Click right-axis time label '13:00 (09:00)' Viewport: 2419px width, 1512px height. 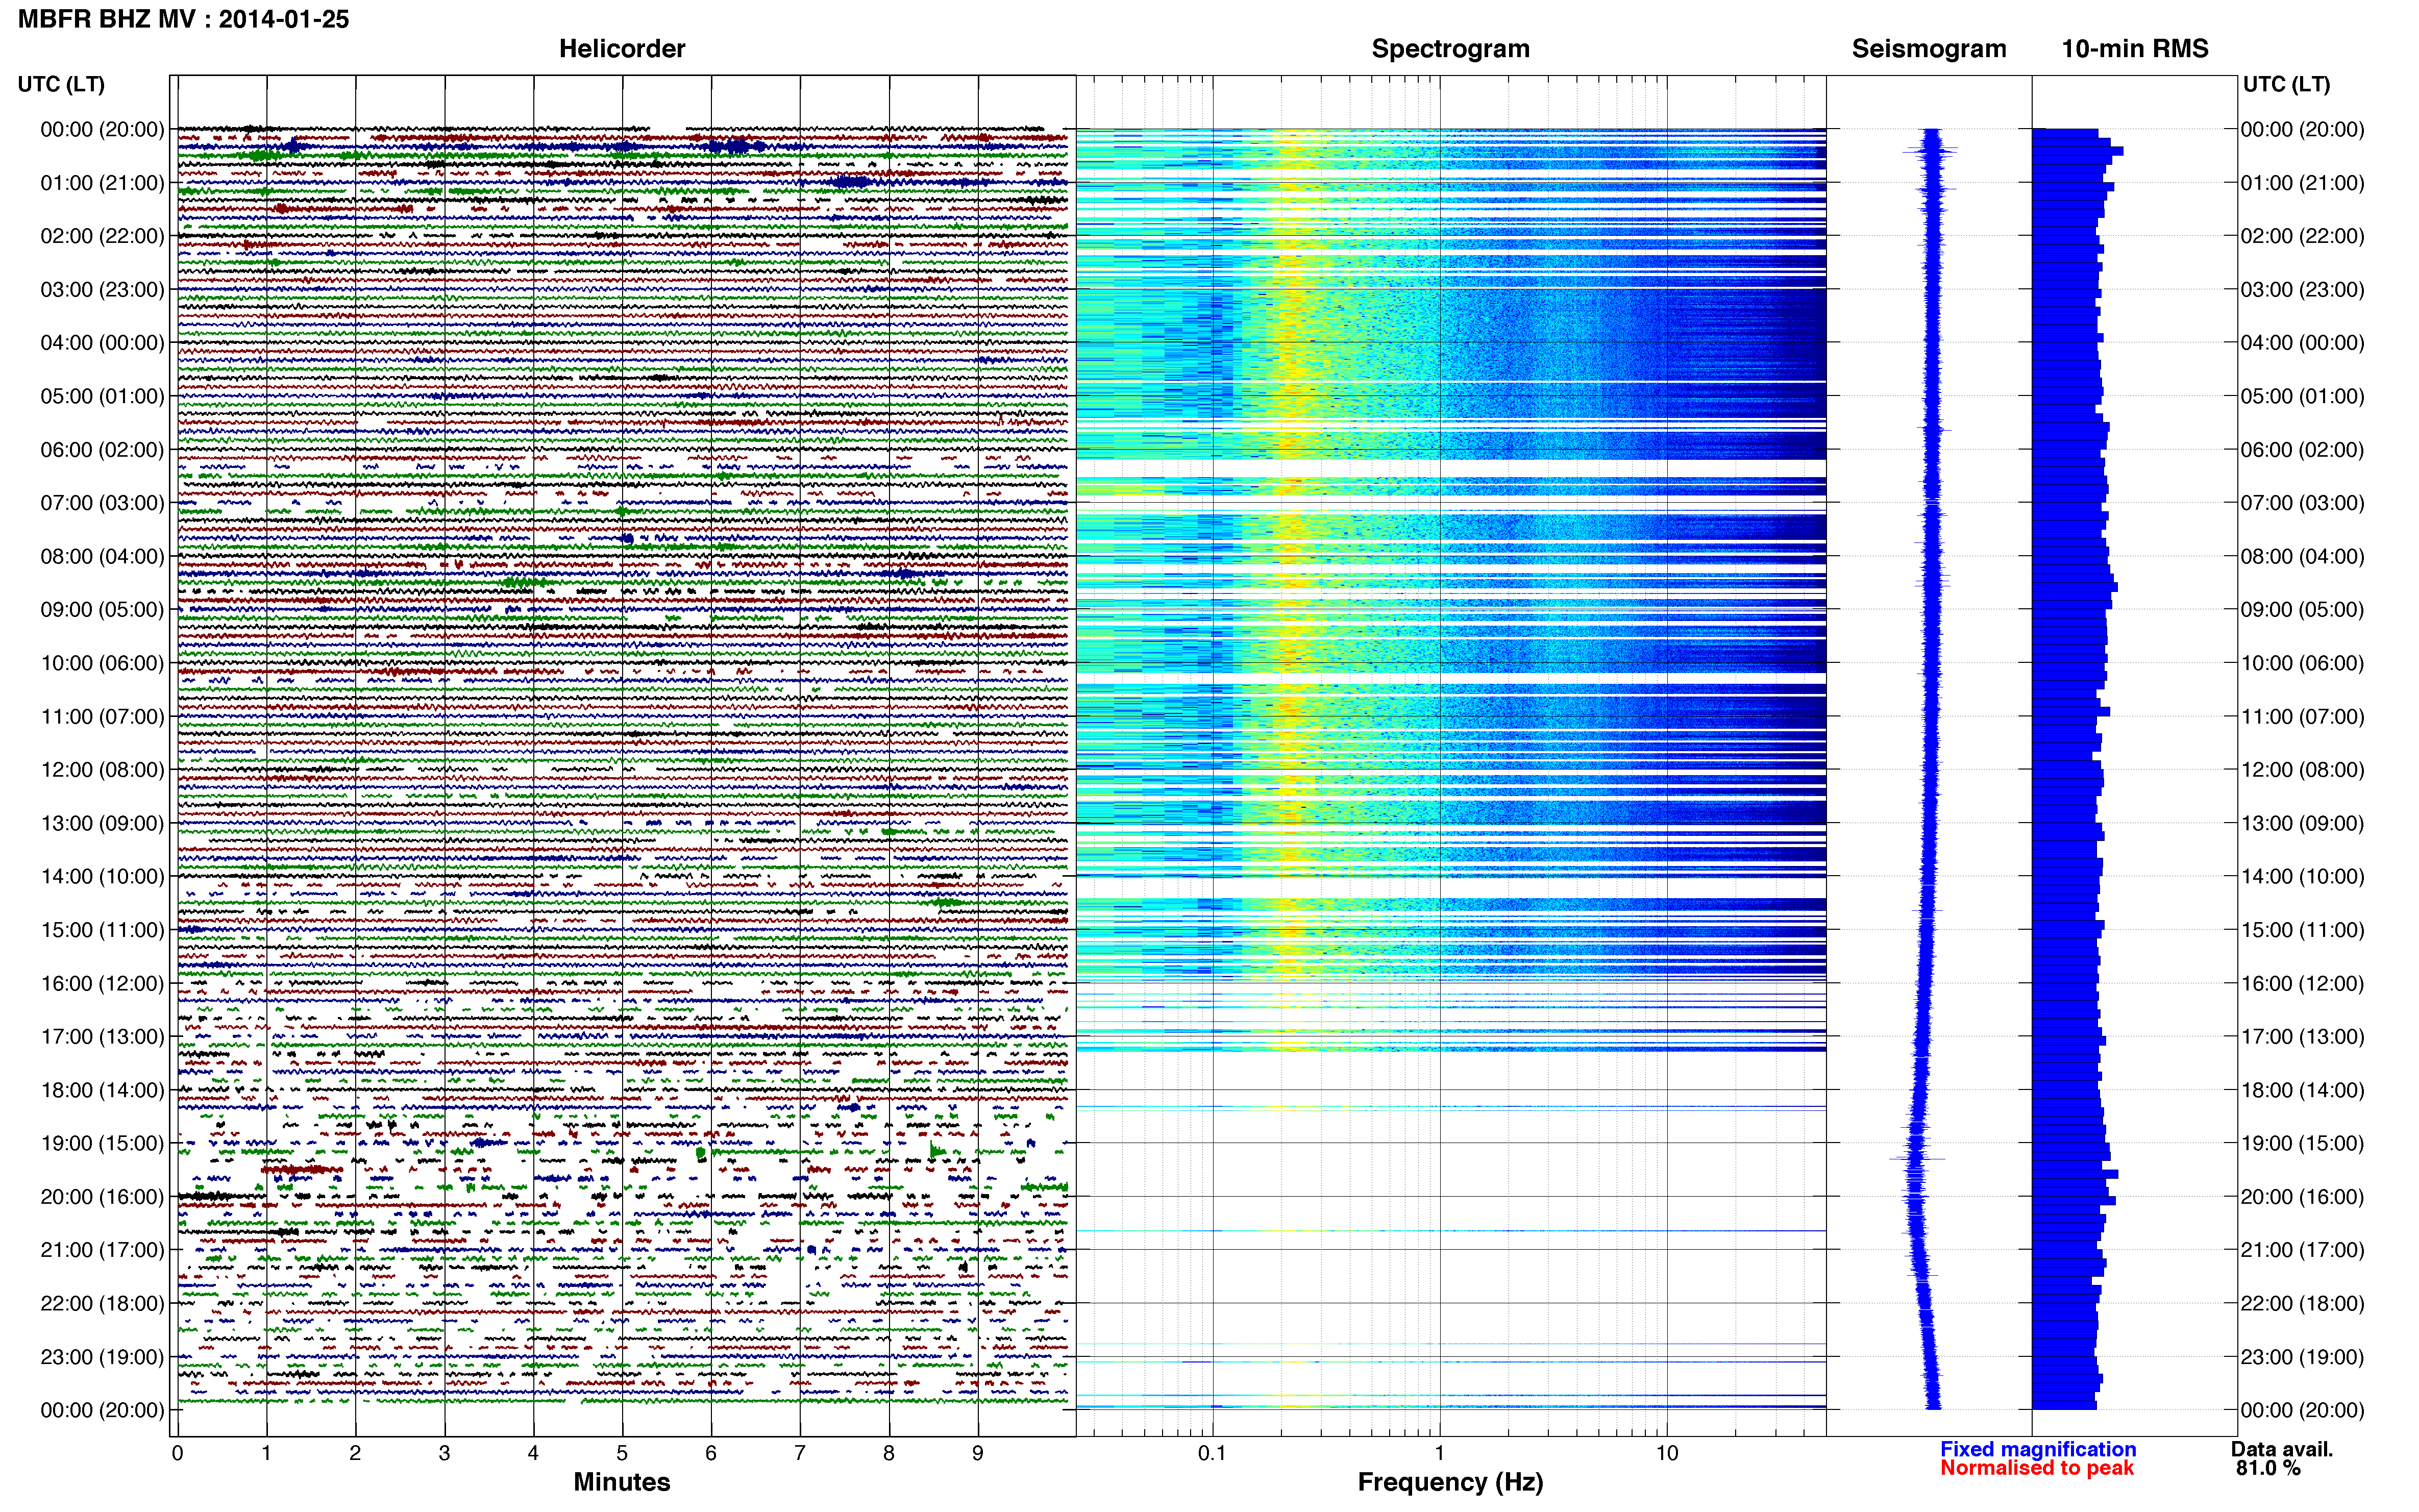2302,823
